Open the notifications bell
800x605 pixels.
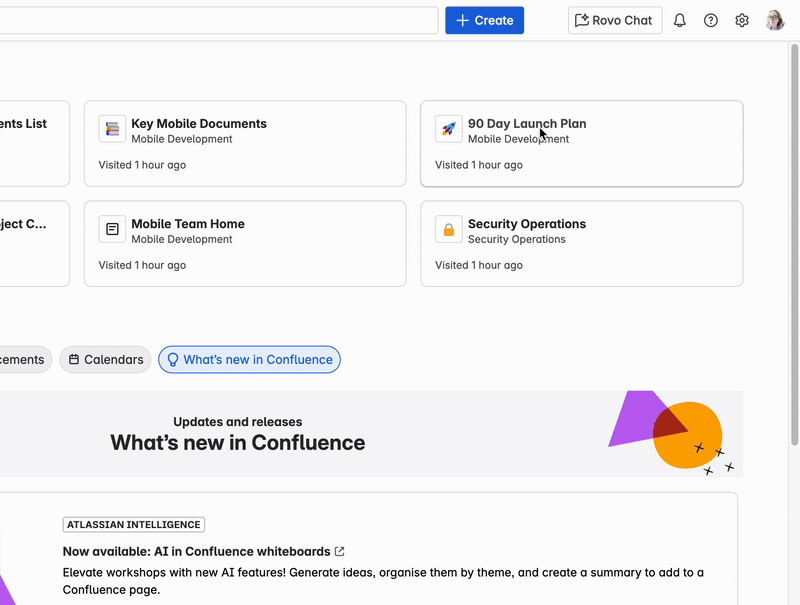pyautogui.click(x=679, y=20)
